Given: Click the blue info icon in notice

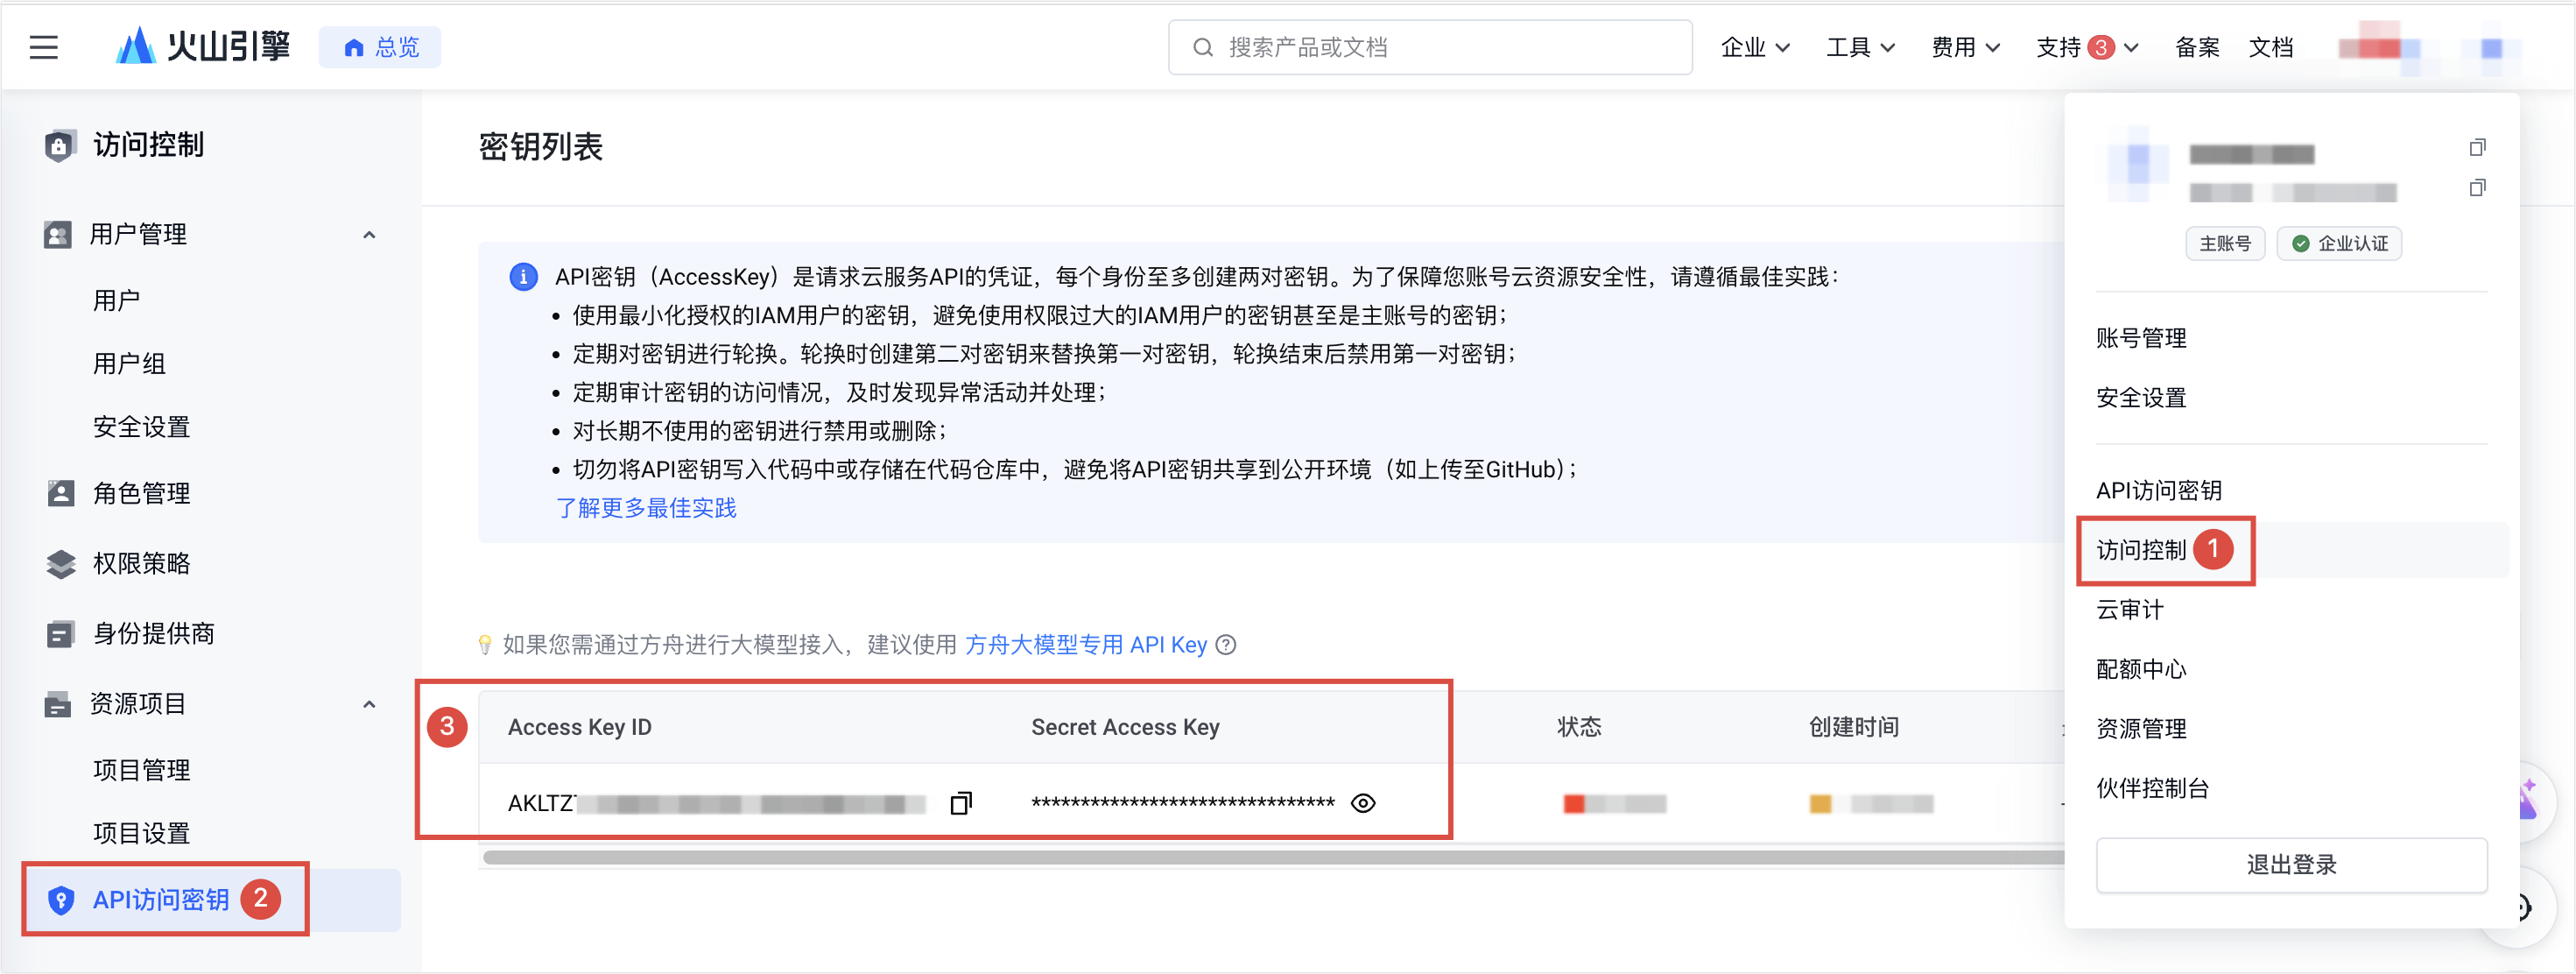Looking at the screenshot, I should [x=523, y=277].
